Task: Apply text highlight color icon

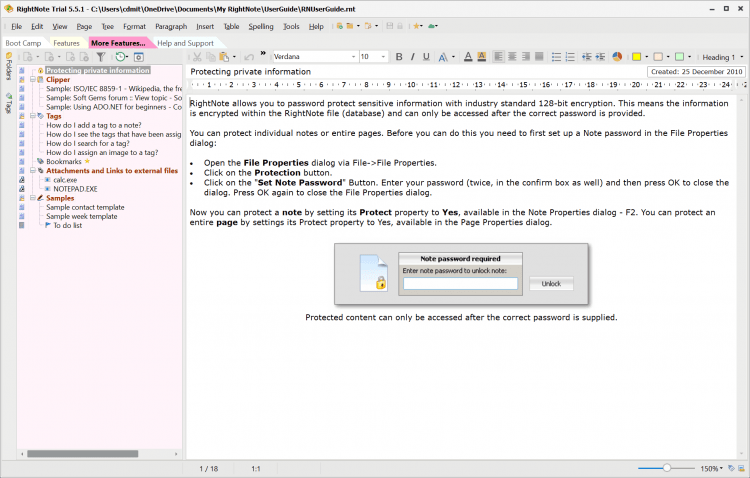Action: pos(482,57)
